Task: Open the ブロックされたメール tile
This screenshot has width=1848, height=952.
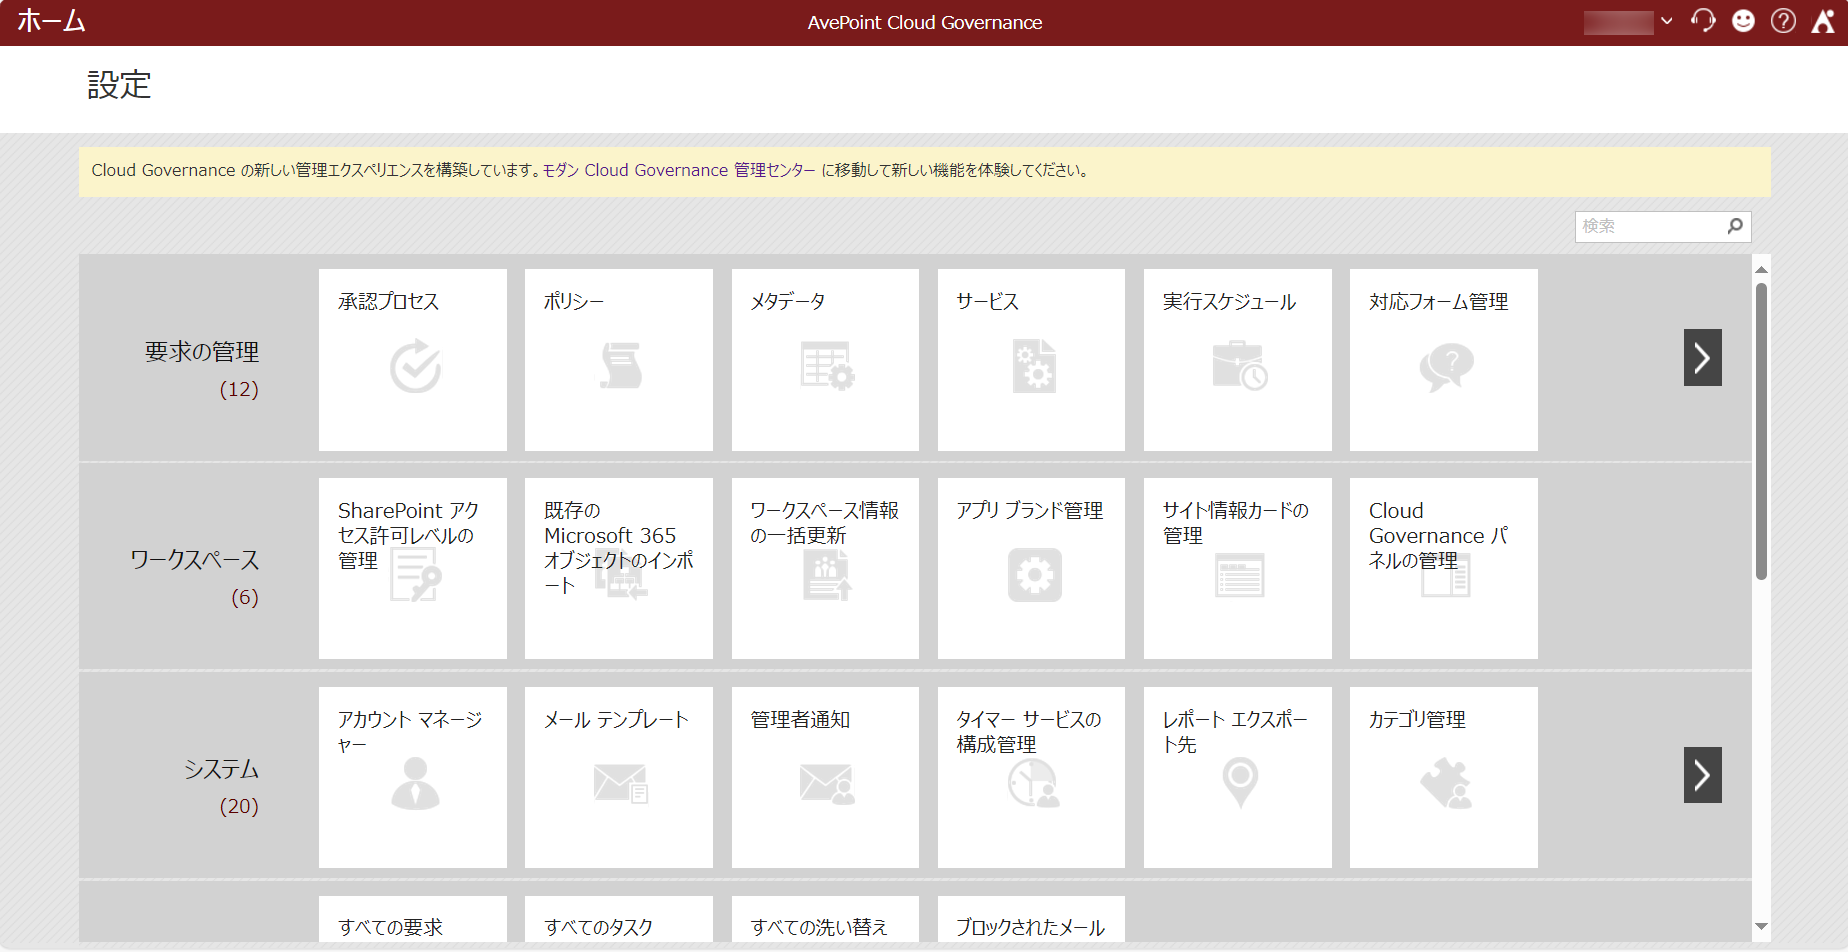Action: click(x=1031, y=919)
